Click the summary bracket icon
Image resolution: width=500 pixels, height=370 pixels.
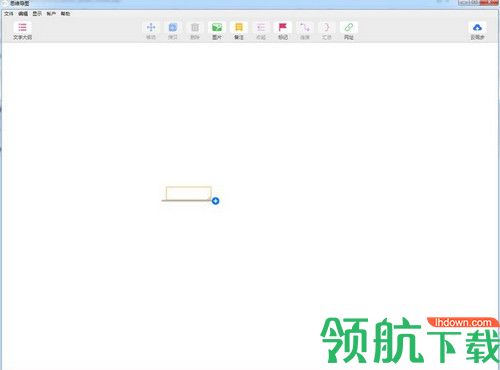click(x=327, y=27)
